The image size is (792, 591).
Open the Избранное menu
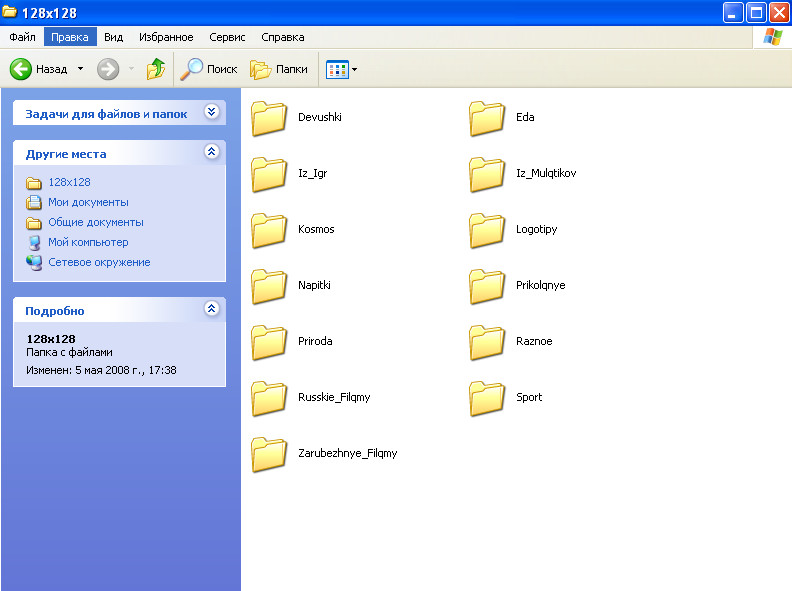coord(166,37)
